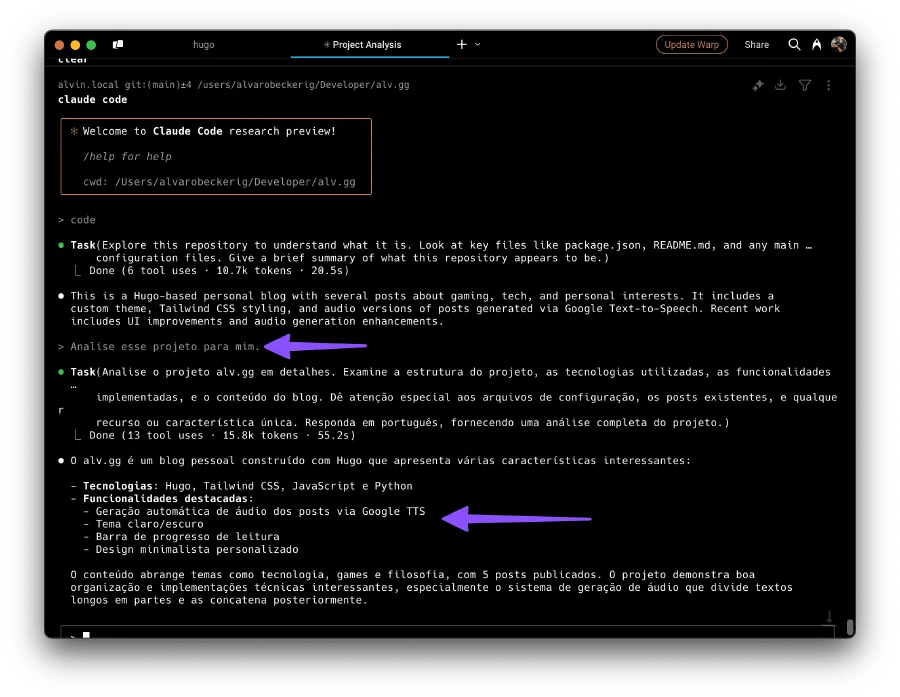Click 'Welcome to Claude Code research preview!' text
The image size is (900, 697).
[209, 131]
